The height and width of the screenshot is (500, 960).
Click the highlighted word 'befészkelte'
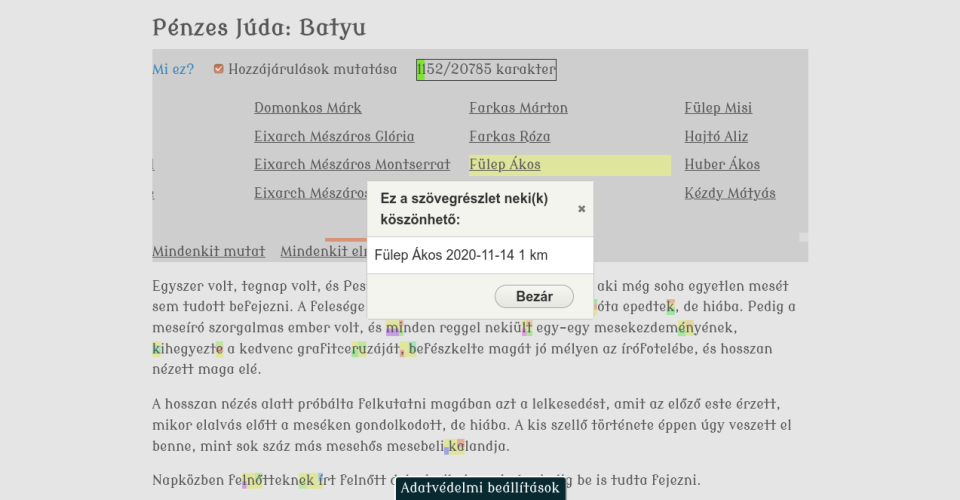446,349
